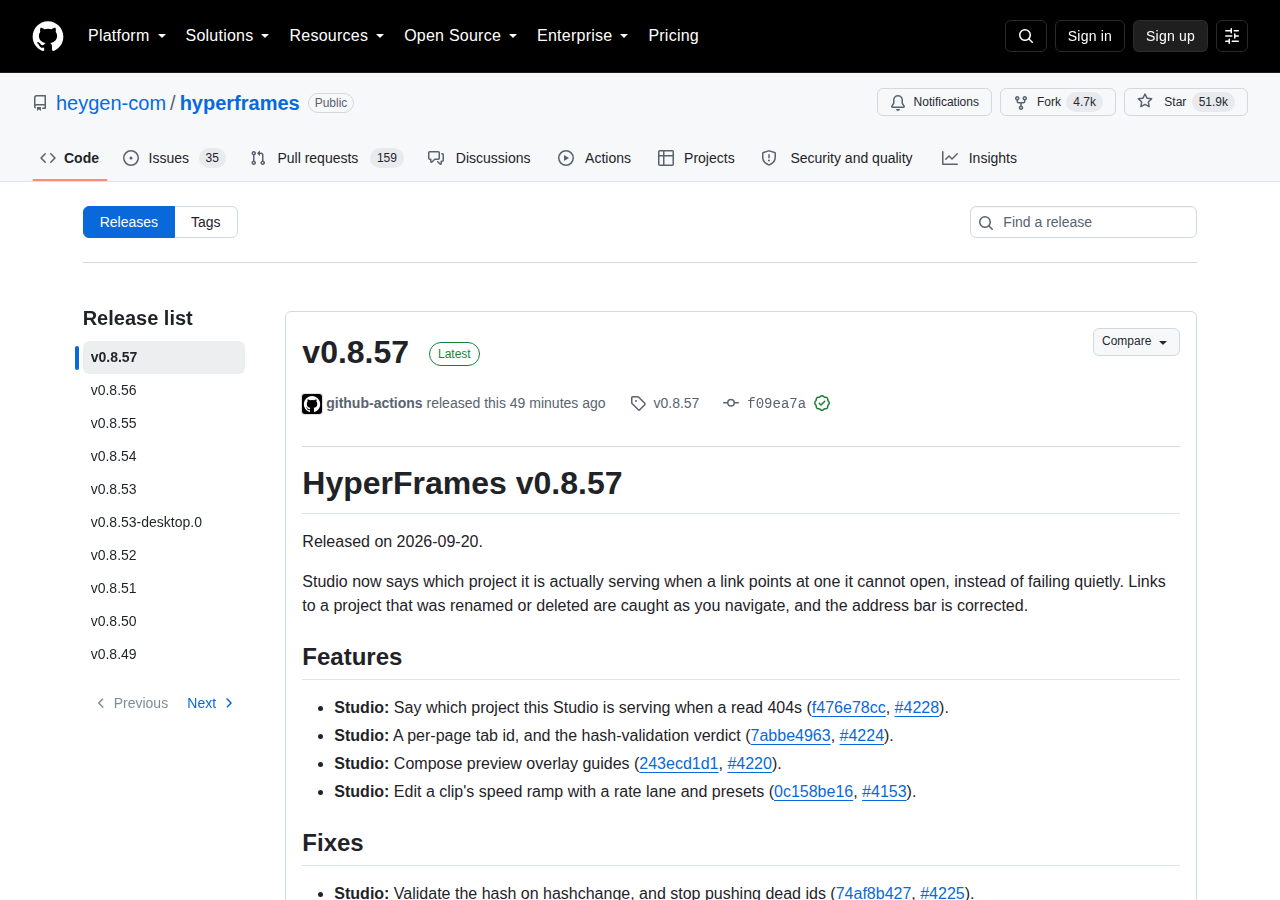Click the commit icon beside f09ea7a
The width and height of the screenshot is (1280, 900).
coord(731,403)
